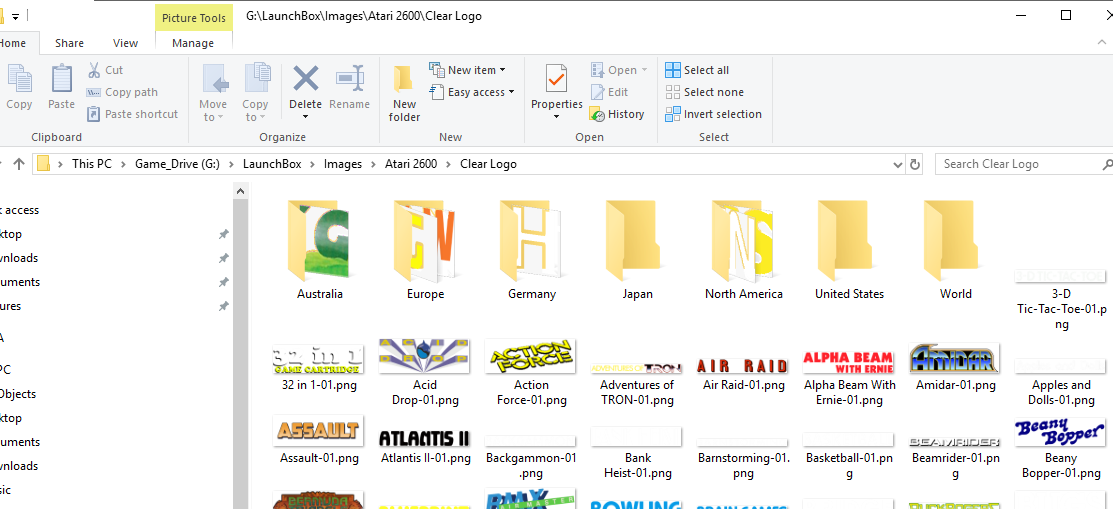
Task: Click the Up arrow navigation button
Action: 18,164
